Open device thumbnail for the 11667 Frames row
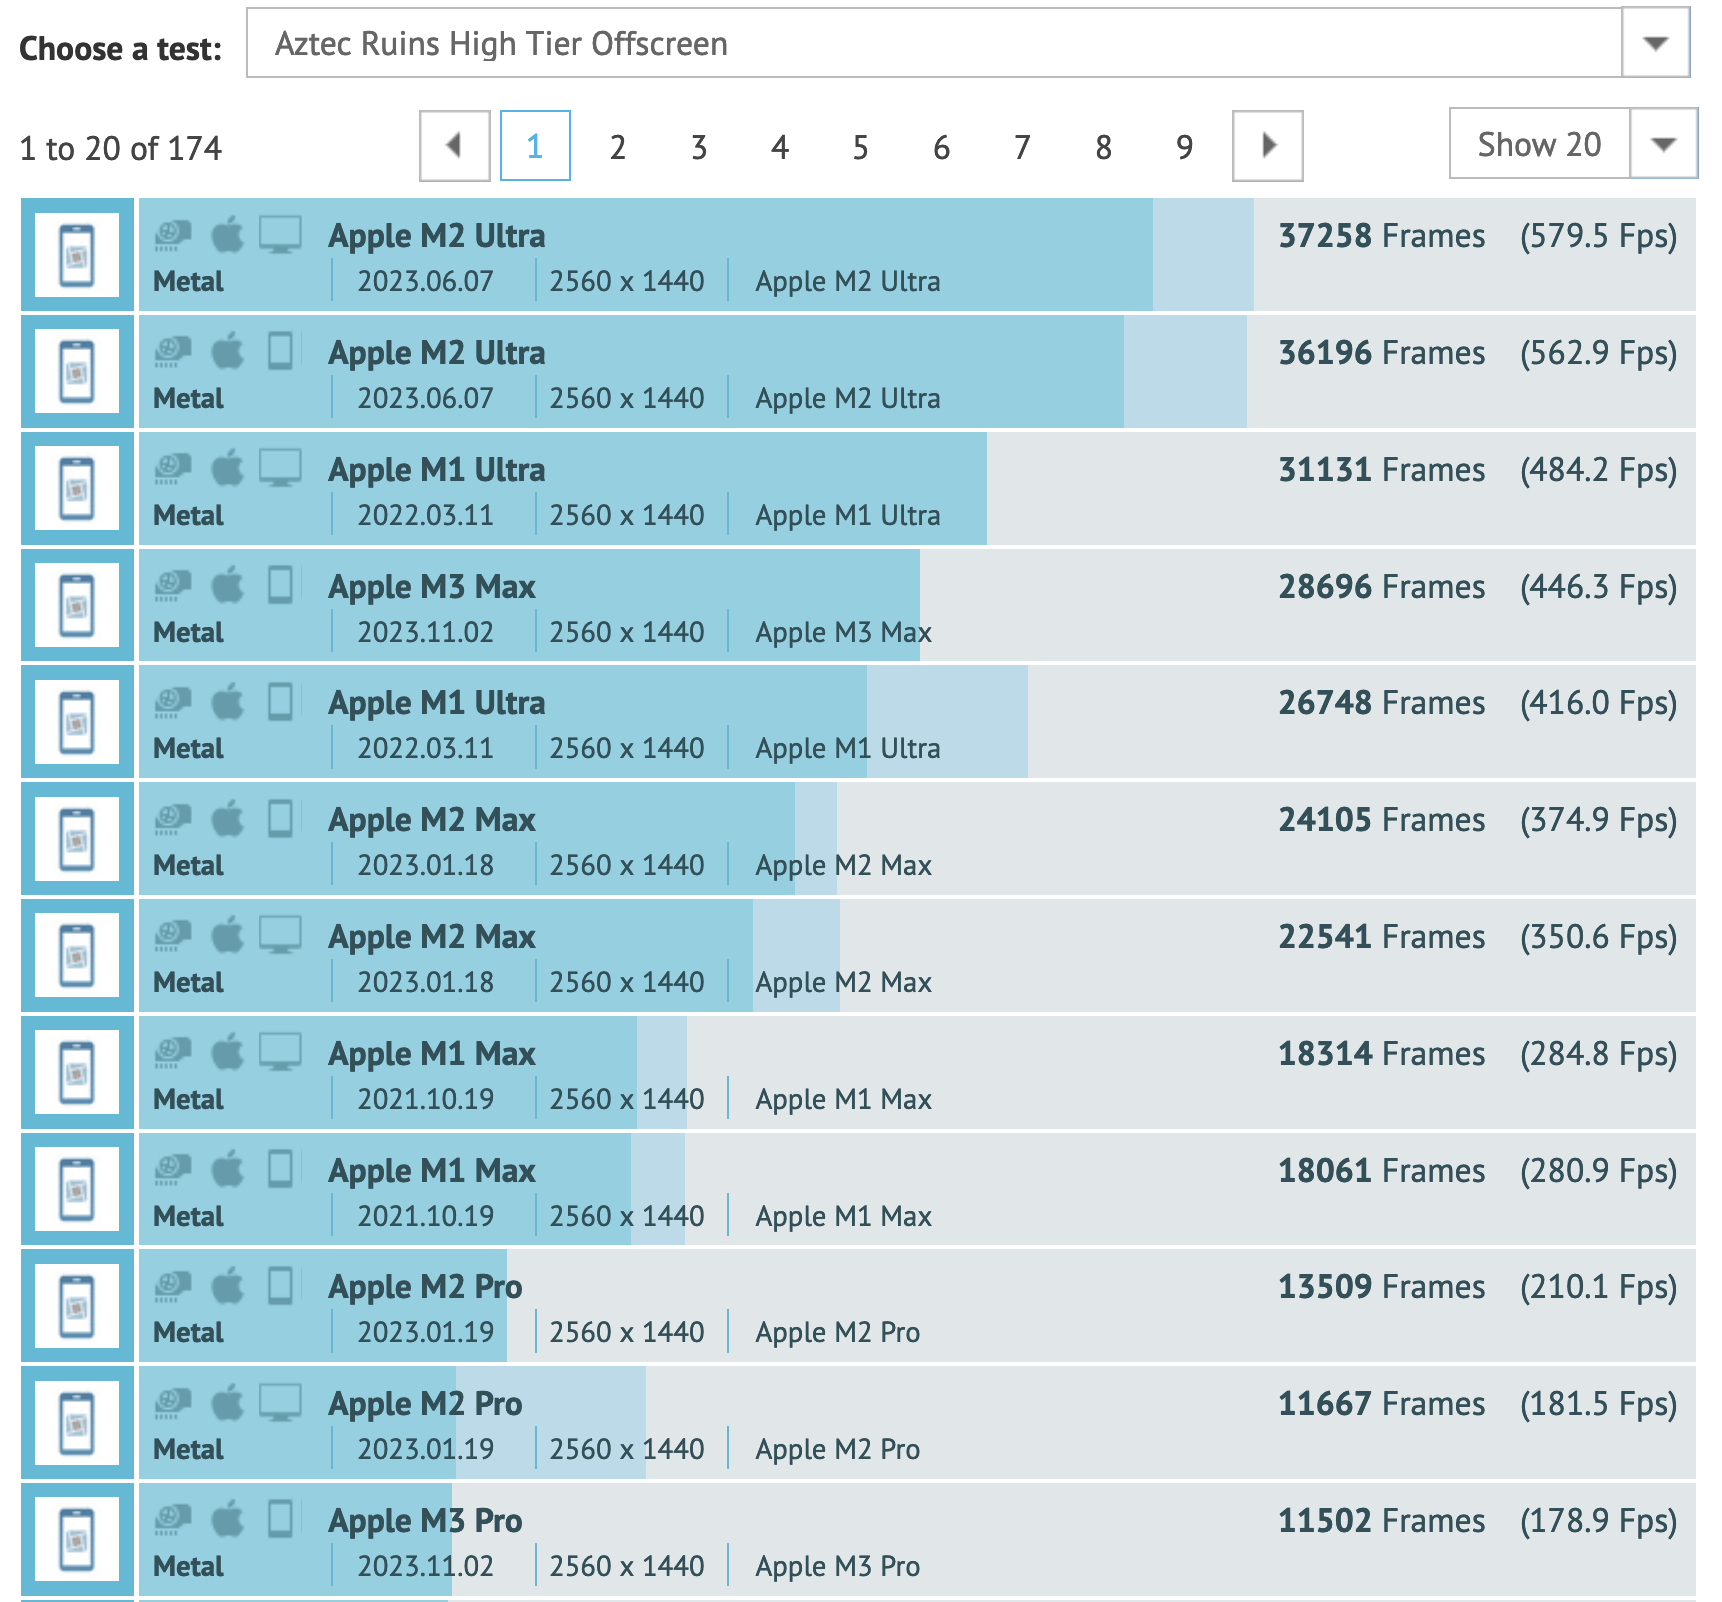 coord(77,1423)
